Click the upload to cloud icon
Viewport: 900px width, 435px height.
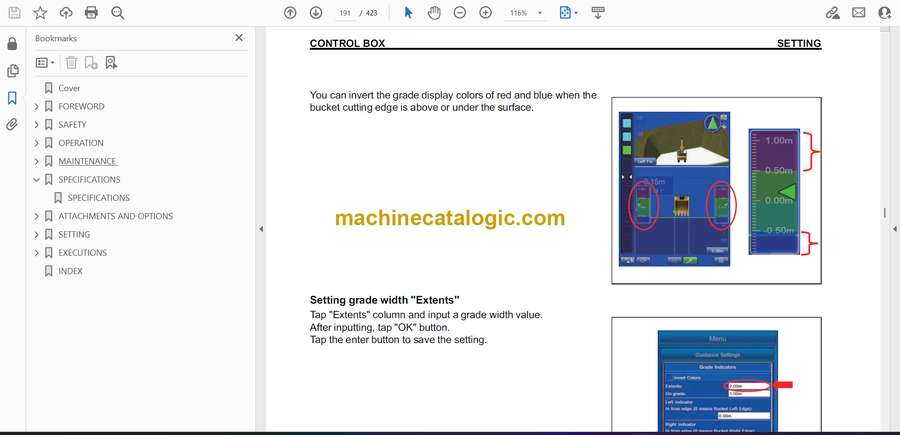pyautogui.click(x=66, y=13)
